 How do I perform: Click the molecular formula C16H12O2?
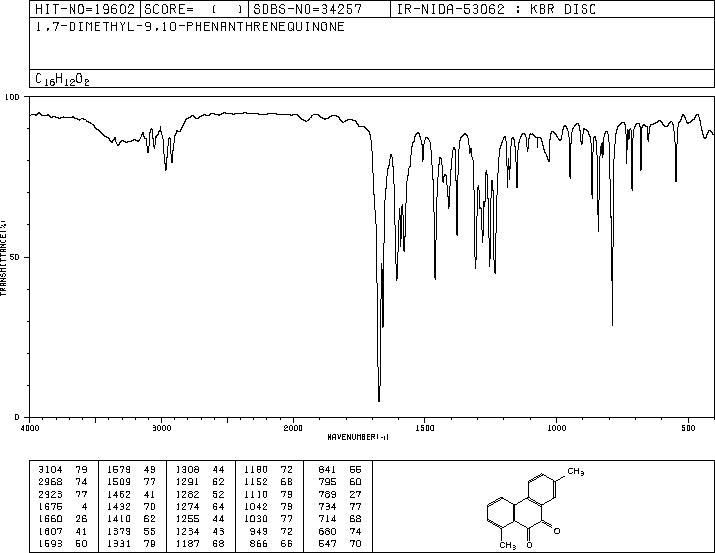[x=62, y=79]
